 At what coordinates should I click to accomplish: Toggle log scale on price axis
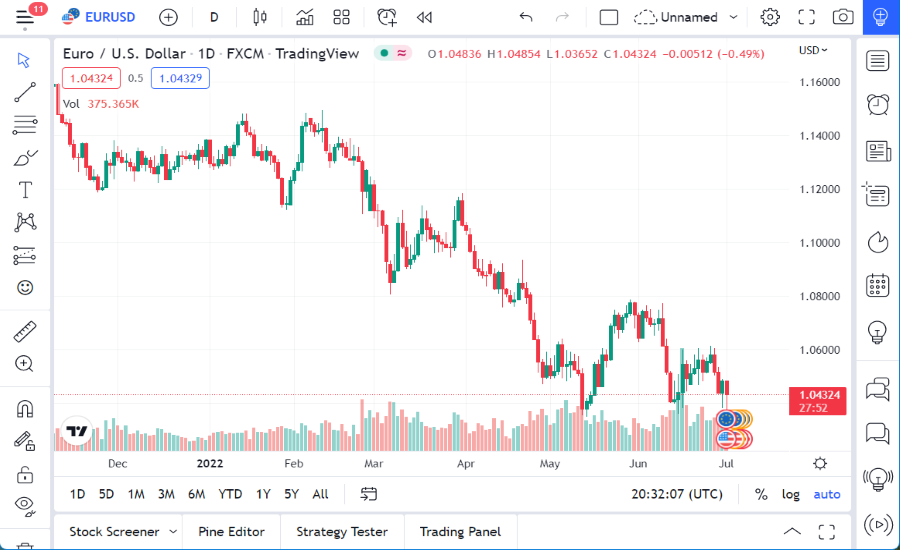[x=791, y=494]
